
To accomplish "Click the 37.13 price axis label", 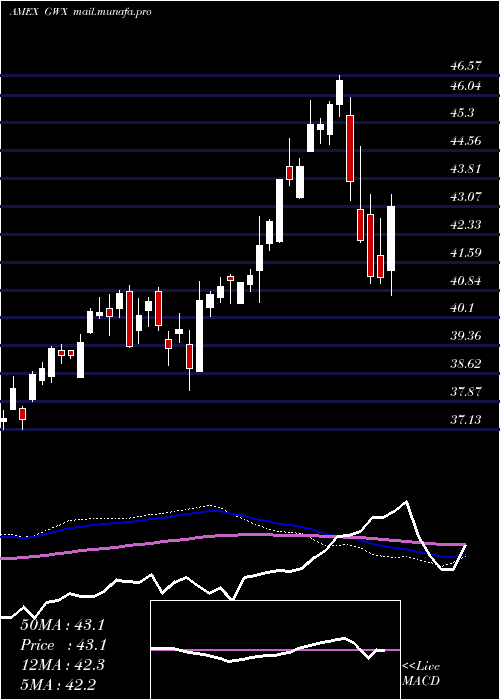I will (x=466, y=420).
